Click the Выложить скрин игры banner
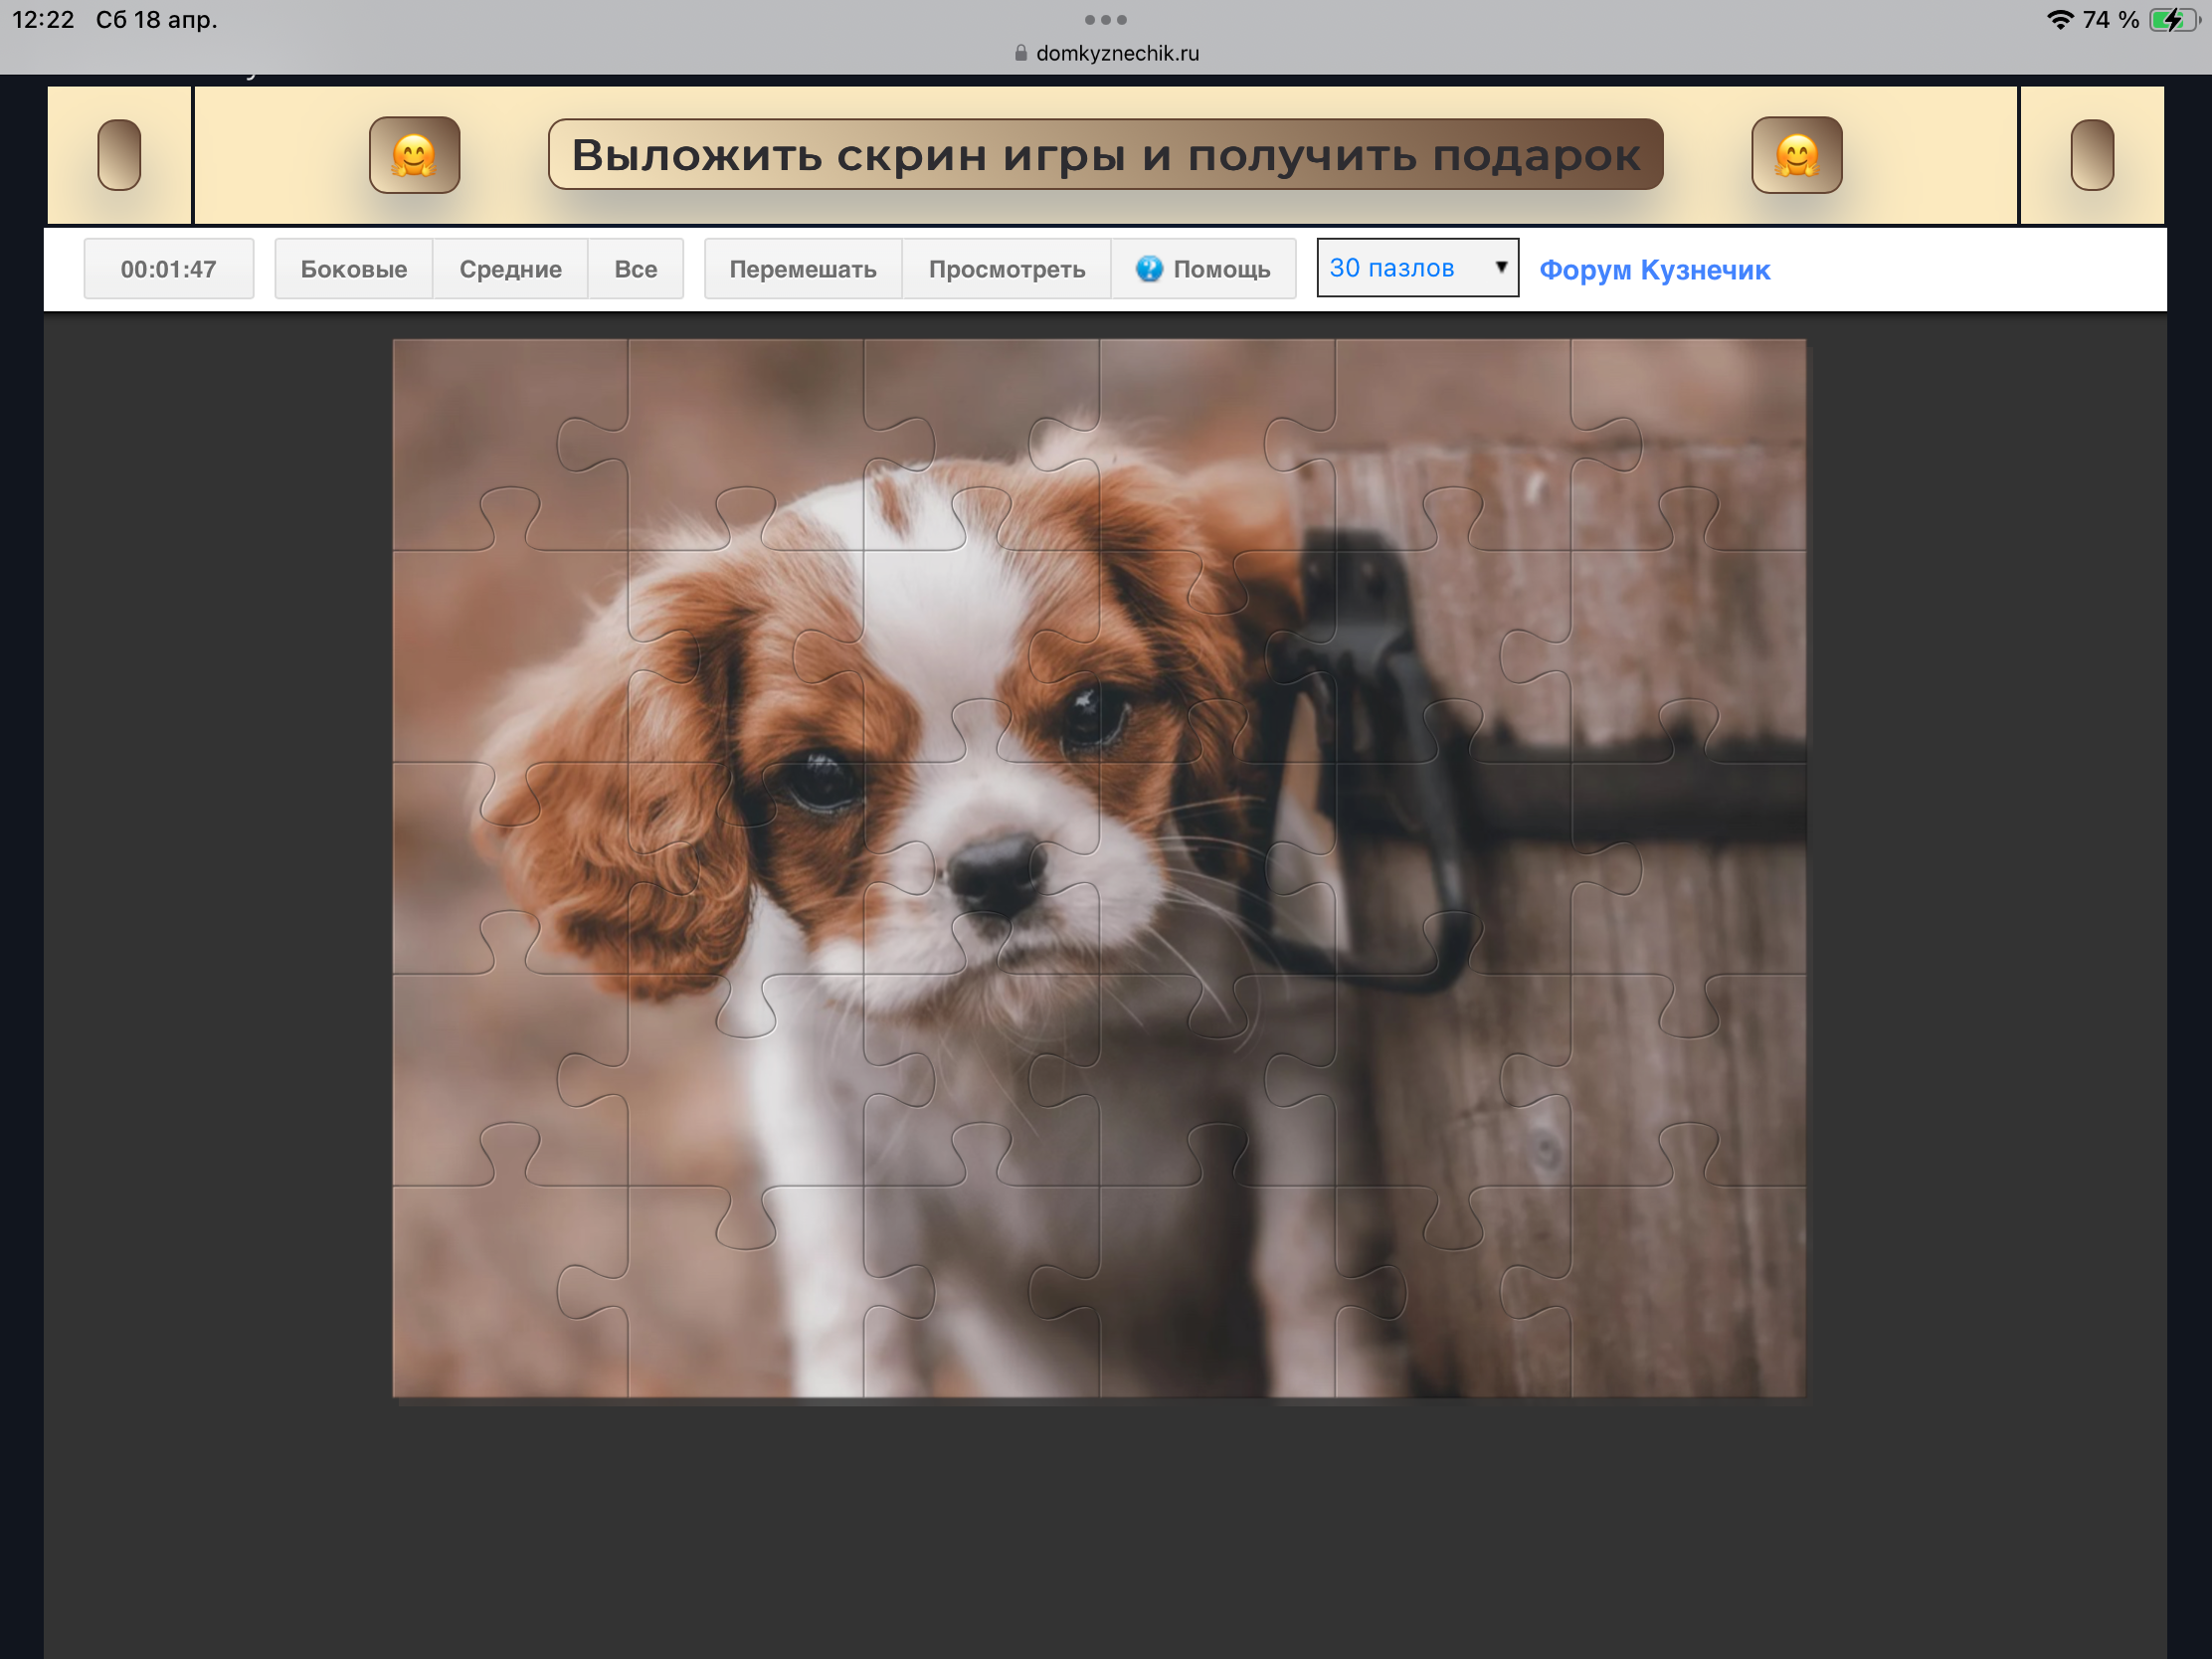Viewport: 2212px width, 1659px height. click(x=1105, y=154)
